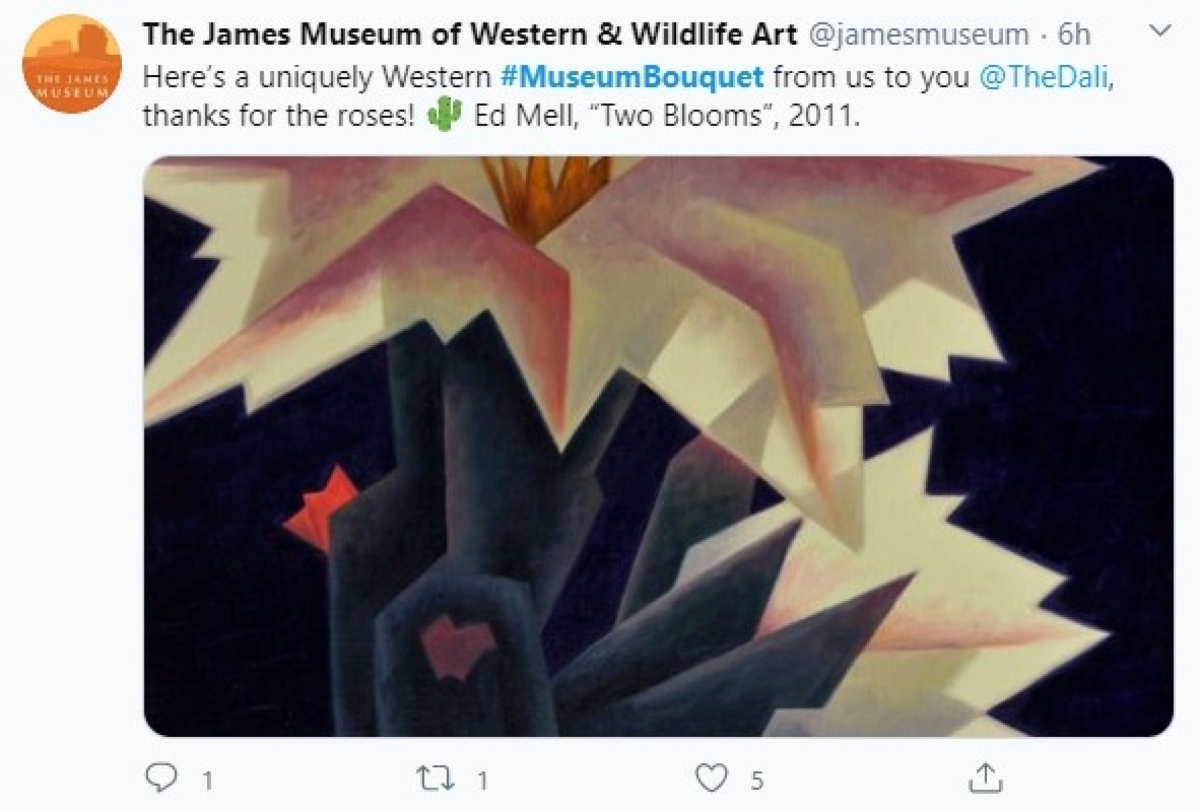Like the tweet with the heart icon

[712, 777]
